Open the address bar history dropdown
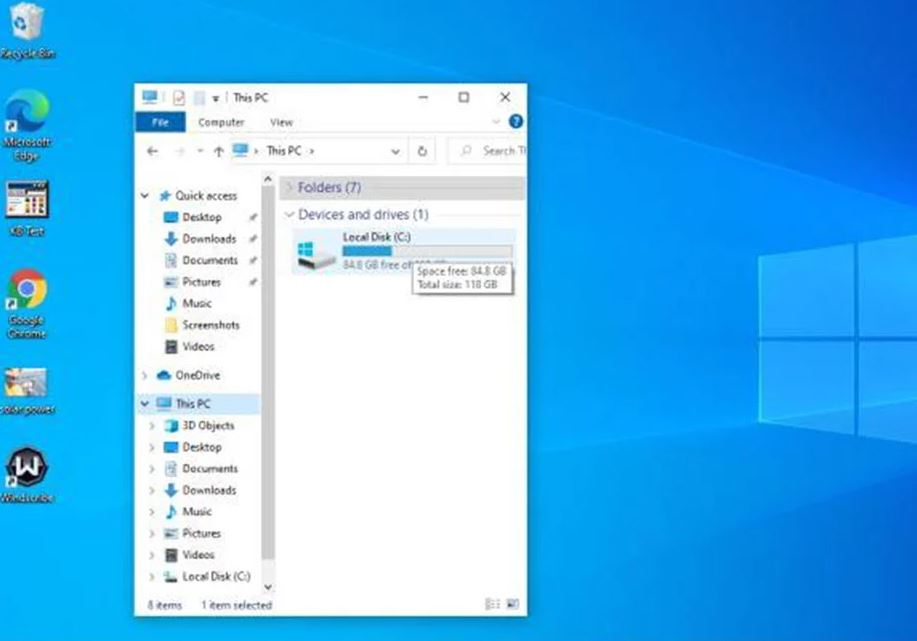 pos(396,151)
